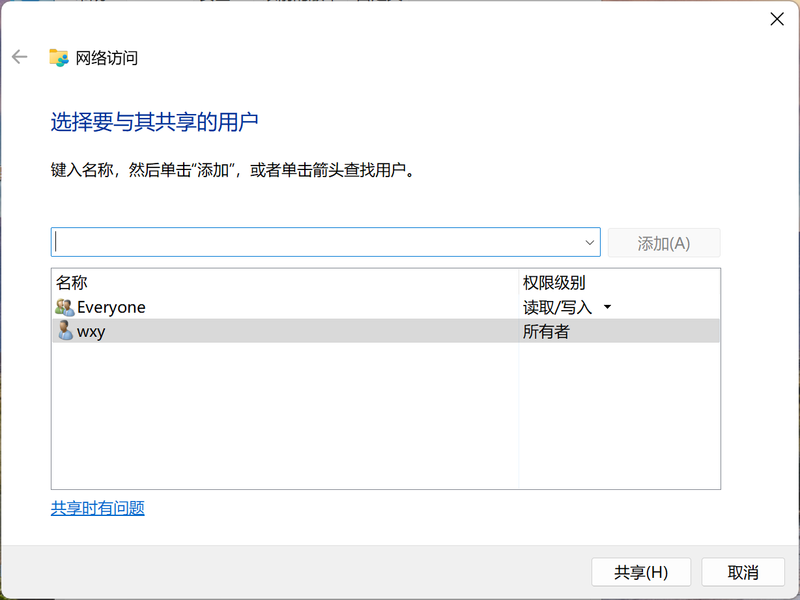Click the wxy user icon
This screenshot has width=800, height=600.
click(x=64, y=331)
